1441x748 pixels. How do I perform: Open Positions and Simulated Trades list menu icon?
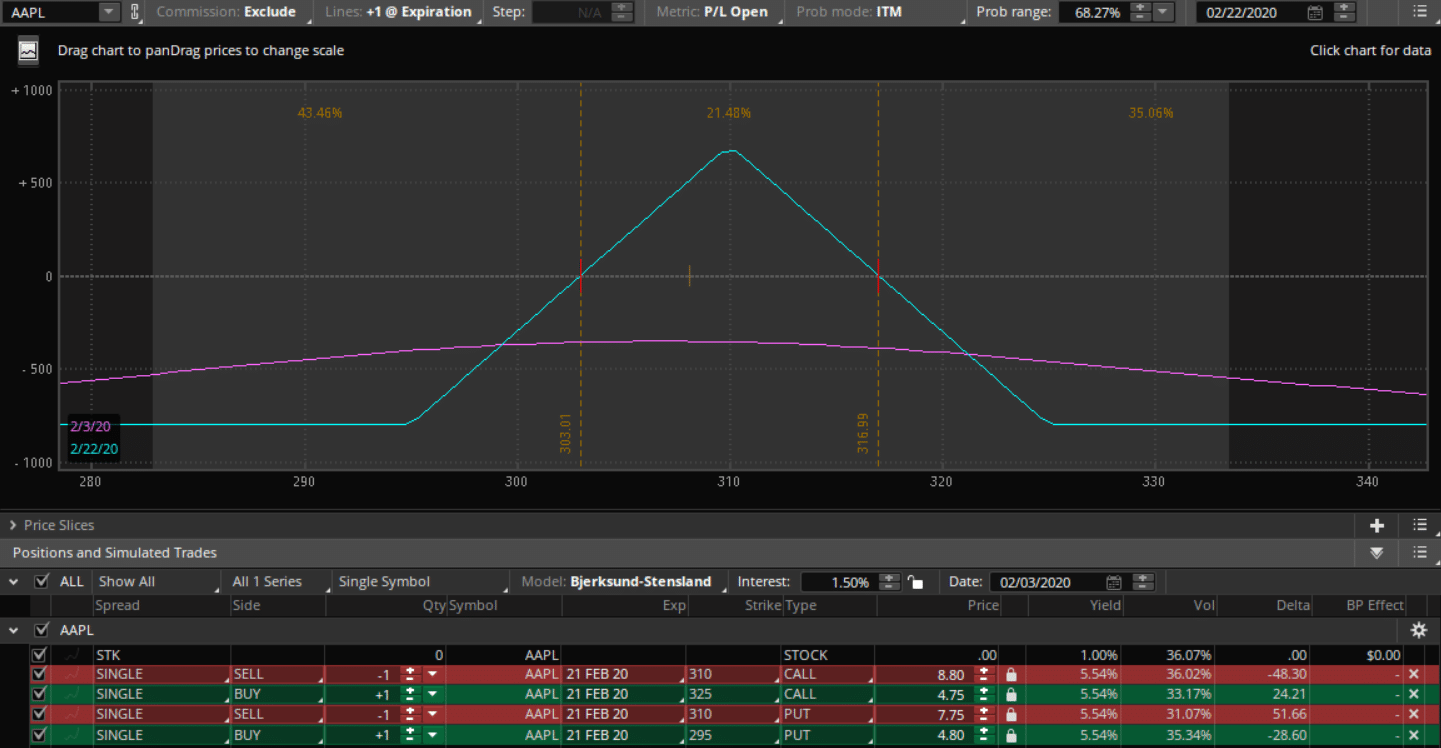point(1420,552)
